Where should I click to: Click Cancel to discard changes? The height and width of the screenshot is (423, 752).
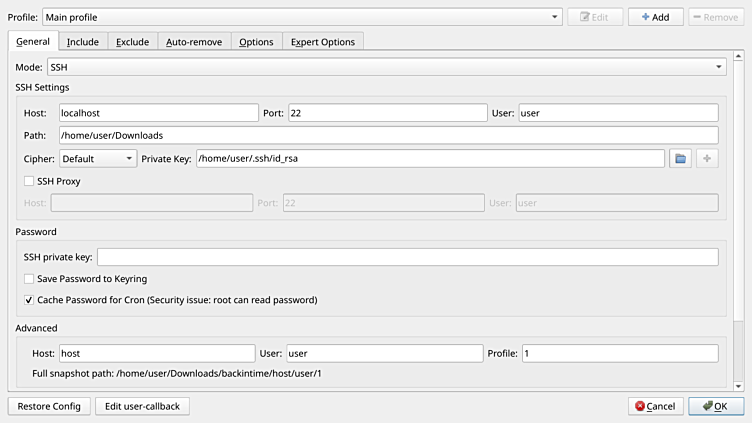tap(655, 406)
